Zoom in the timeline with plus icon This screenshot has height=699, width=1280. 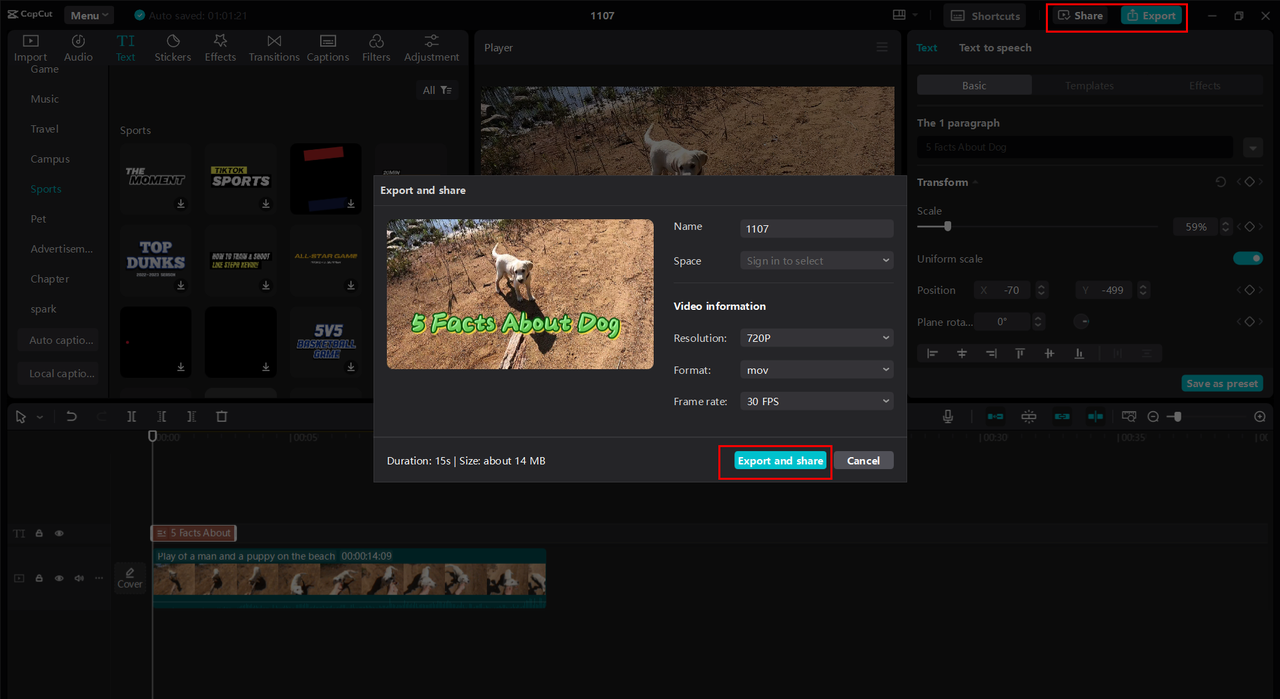pos(1260,416)
